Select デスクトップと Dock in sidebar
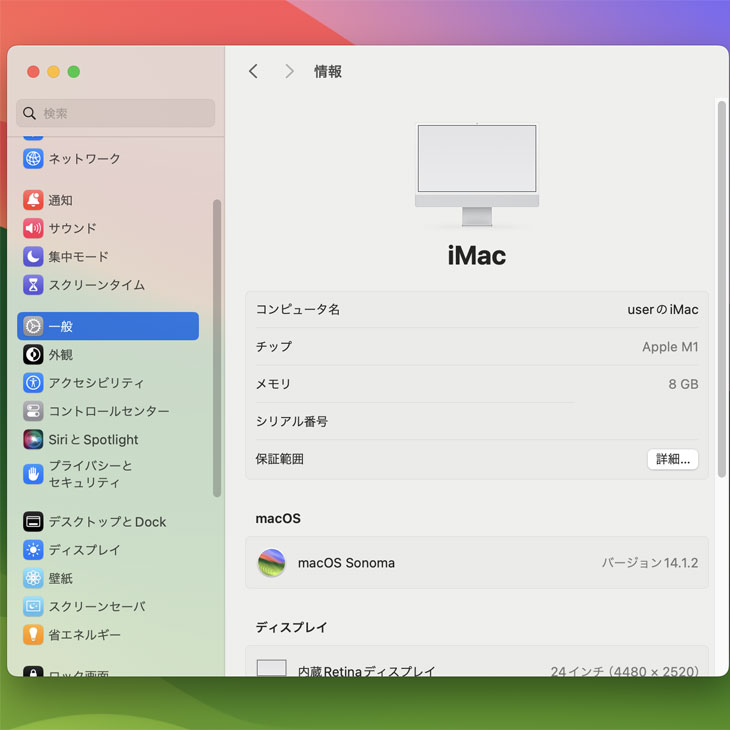This screenshot has width=730, height=730. tap(106, 522)
